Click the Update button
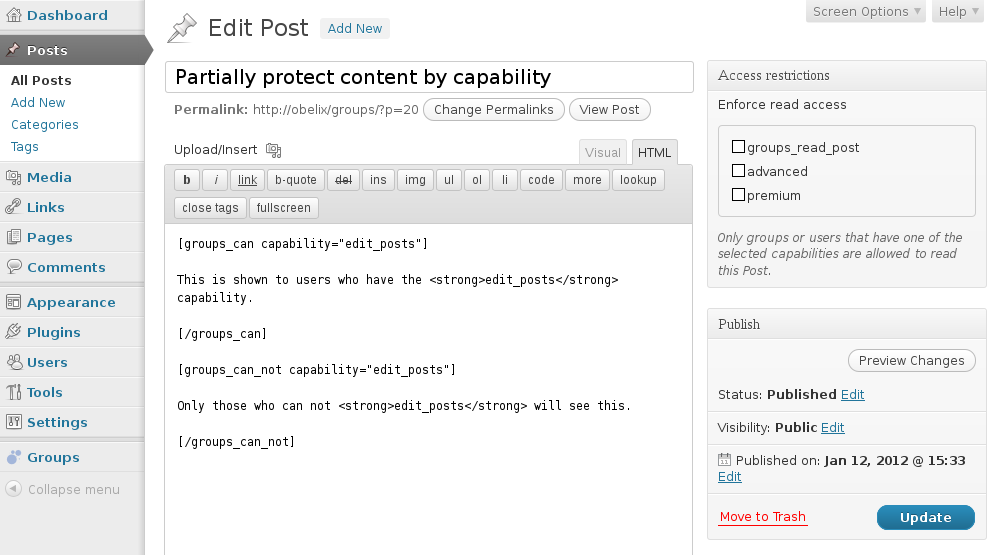 [x=925, y=517]
